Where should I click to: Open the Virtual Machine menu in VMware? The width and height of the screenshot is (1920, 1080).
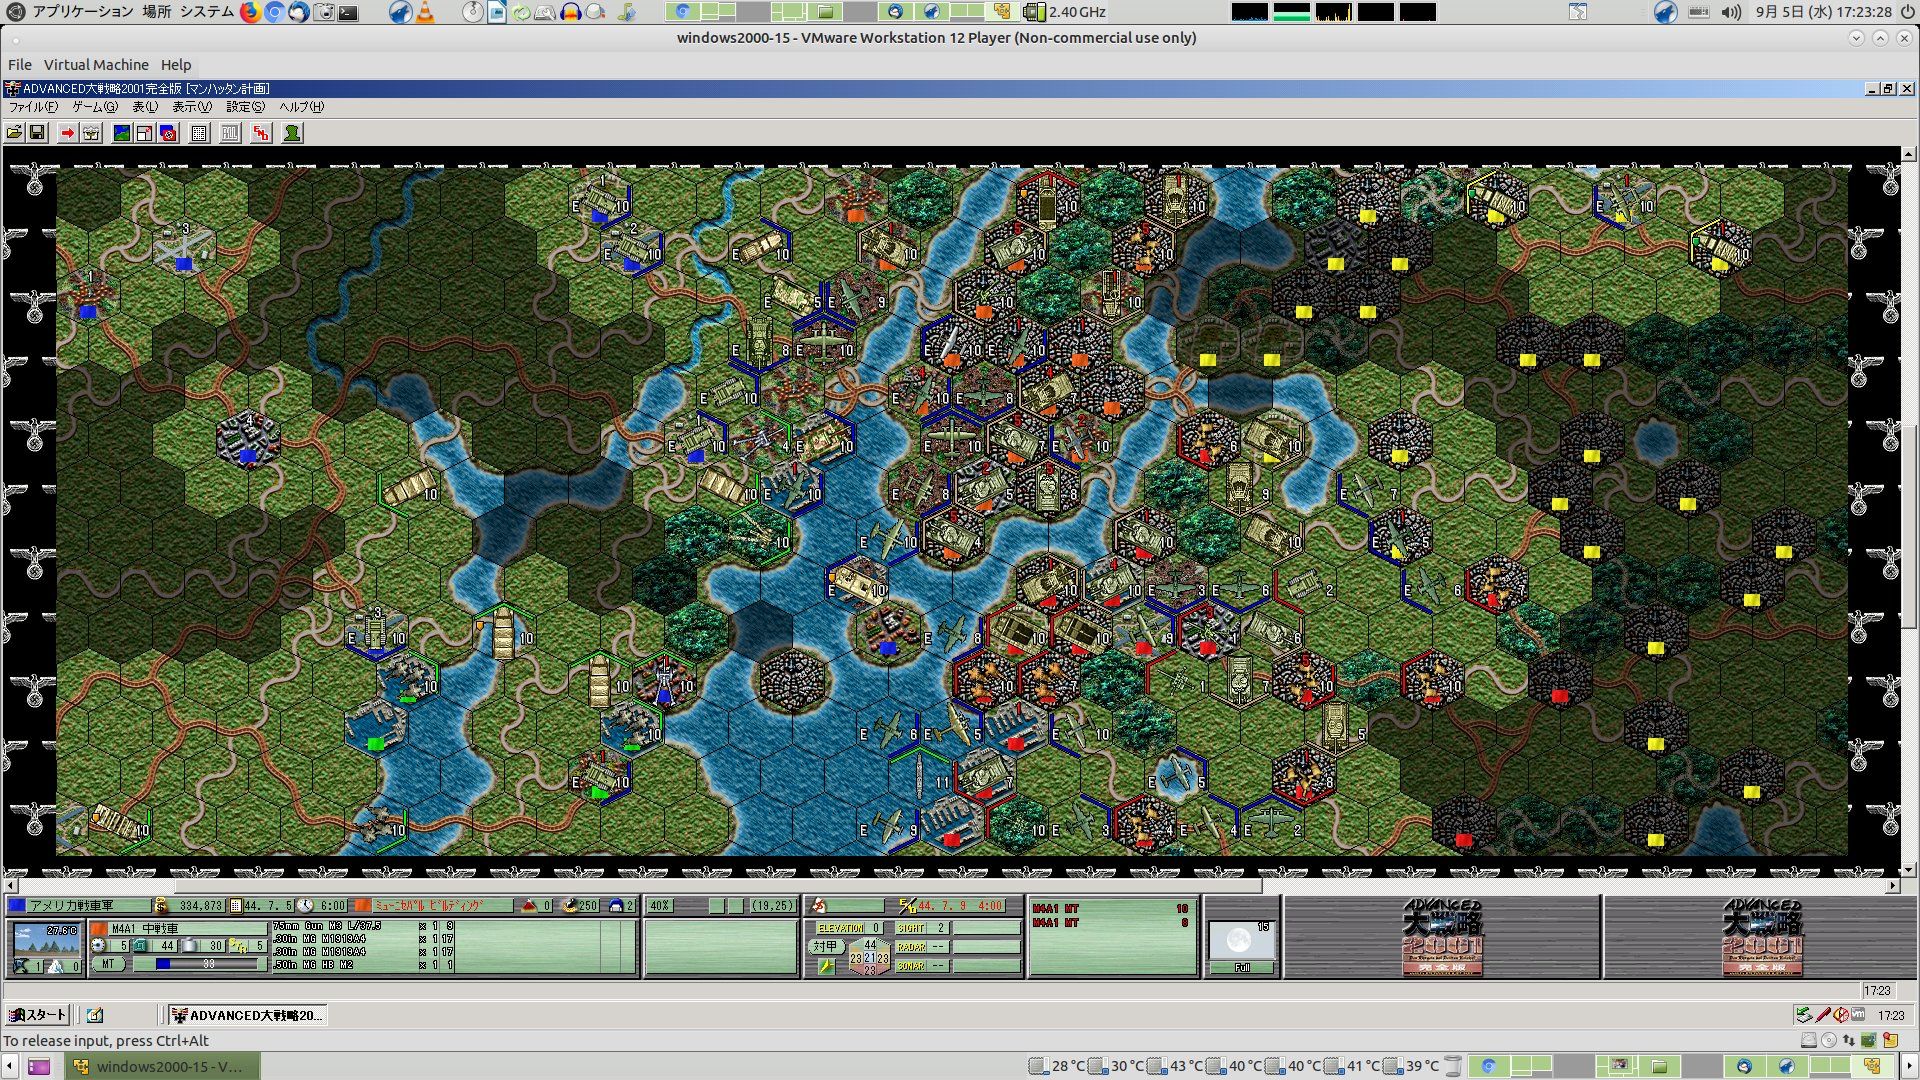[x=96, y=65]
